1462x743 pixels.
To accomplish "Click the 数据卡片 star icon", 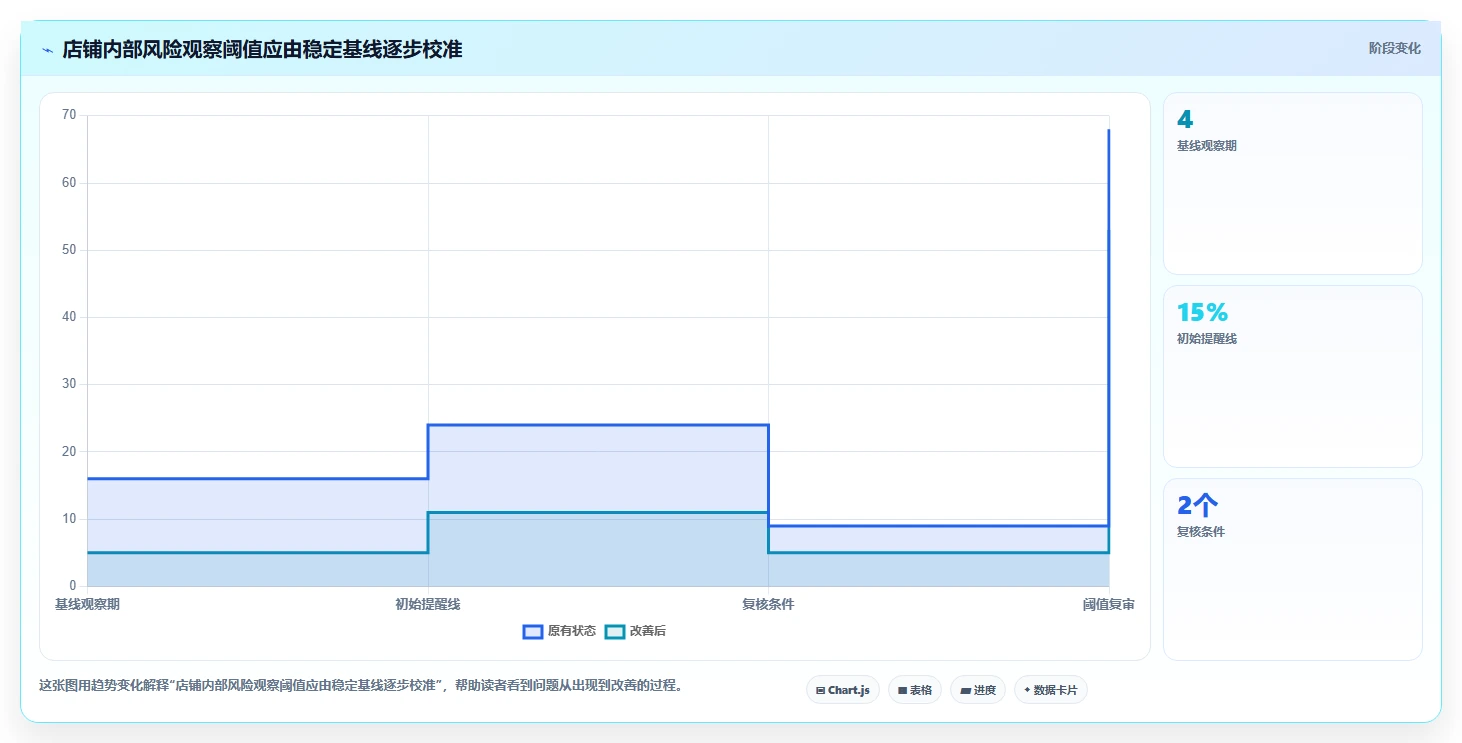I will point(1027,690).
